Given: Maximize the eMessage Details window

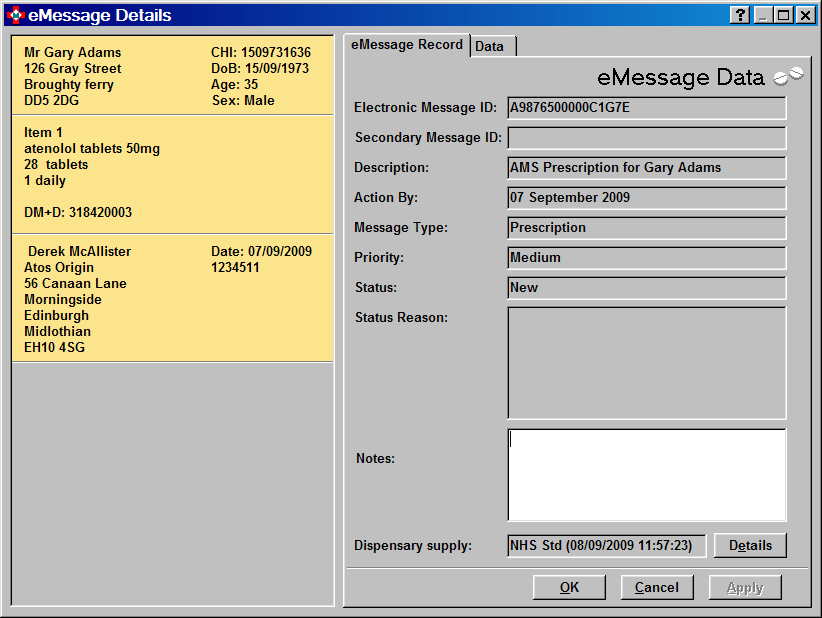Looking at the screenshot, I should [783, 15].
